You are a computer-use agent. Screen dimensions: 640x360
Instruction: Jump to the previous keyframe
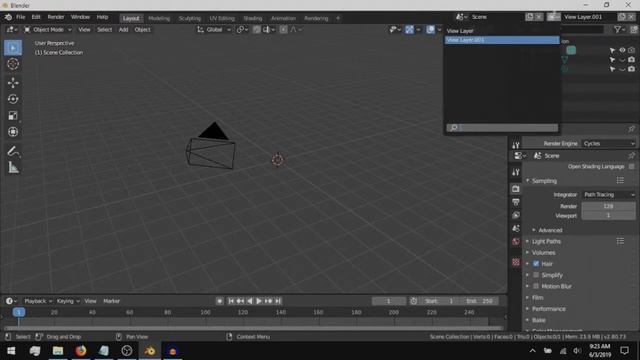(x=240, y=301)
